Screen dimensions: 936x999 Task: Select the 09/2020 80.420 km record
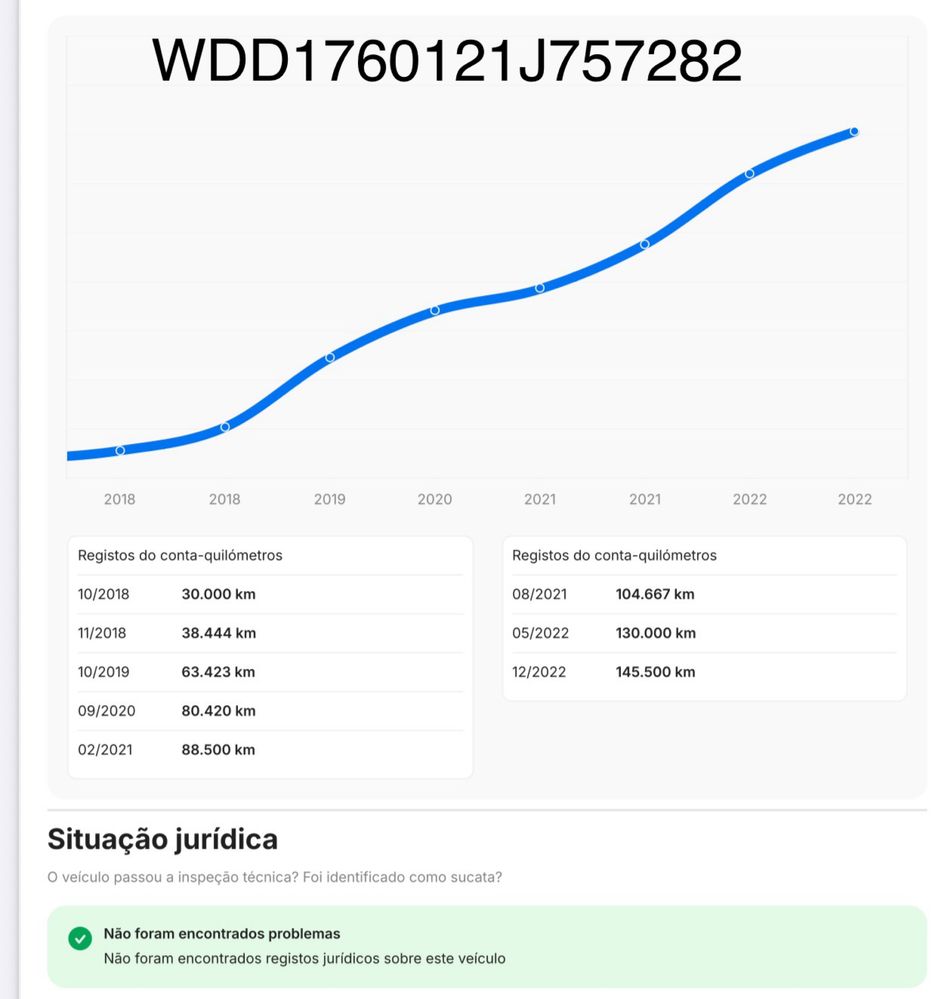point(270,711)
